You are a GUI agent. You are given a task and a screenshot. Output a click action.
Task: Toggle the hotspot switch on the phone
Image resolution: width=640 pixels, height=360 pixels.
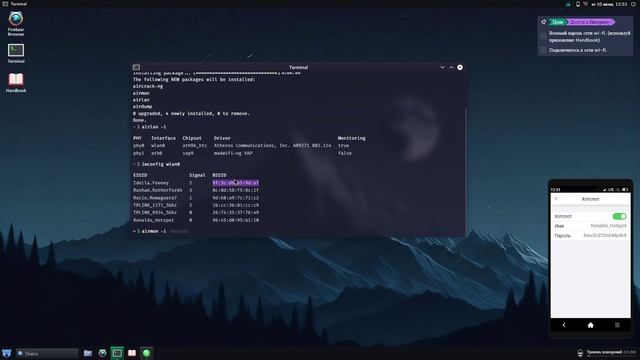(619, 216)
